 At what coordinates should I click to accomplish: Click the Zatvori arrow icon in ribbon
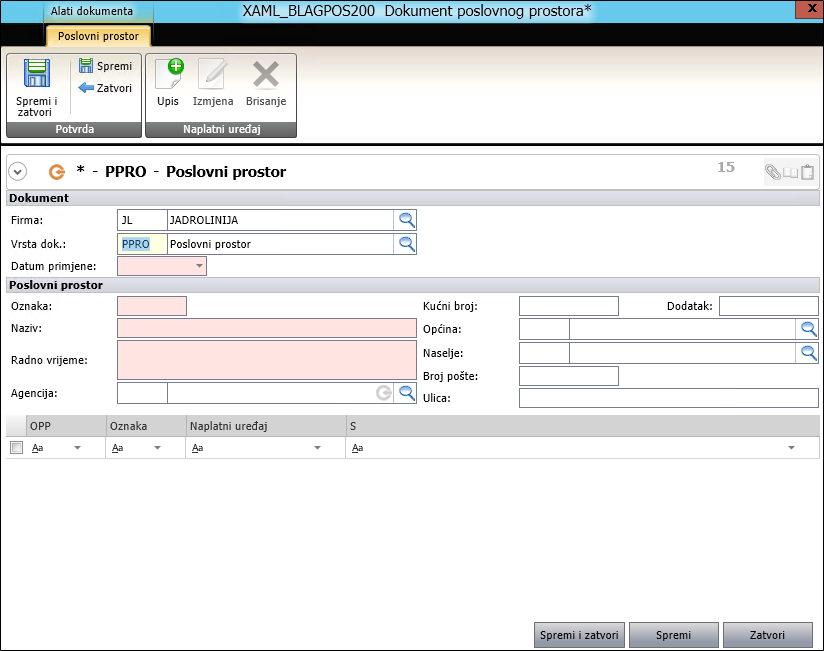pos(86,88)
